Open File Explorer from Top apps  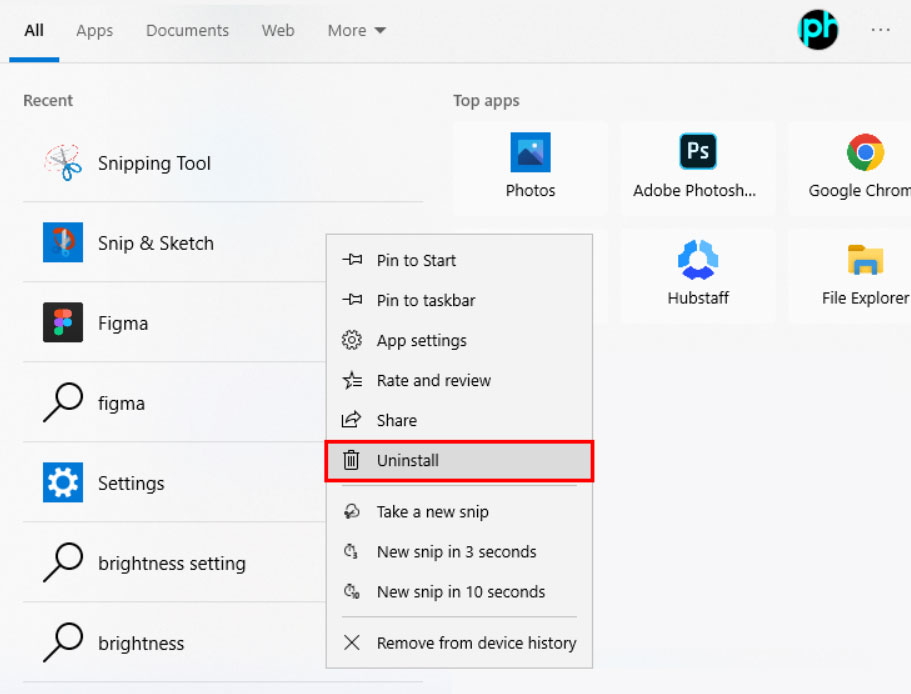pyautogui.click(x=851, y=276)
